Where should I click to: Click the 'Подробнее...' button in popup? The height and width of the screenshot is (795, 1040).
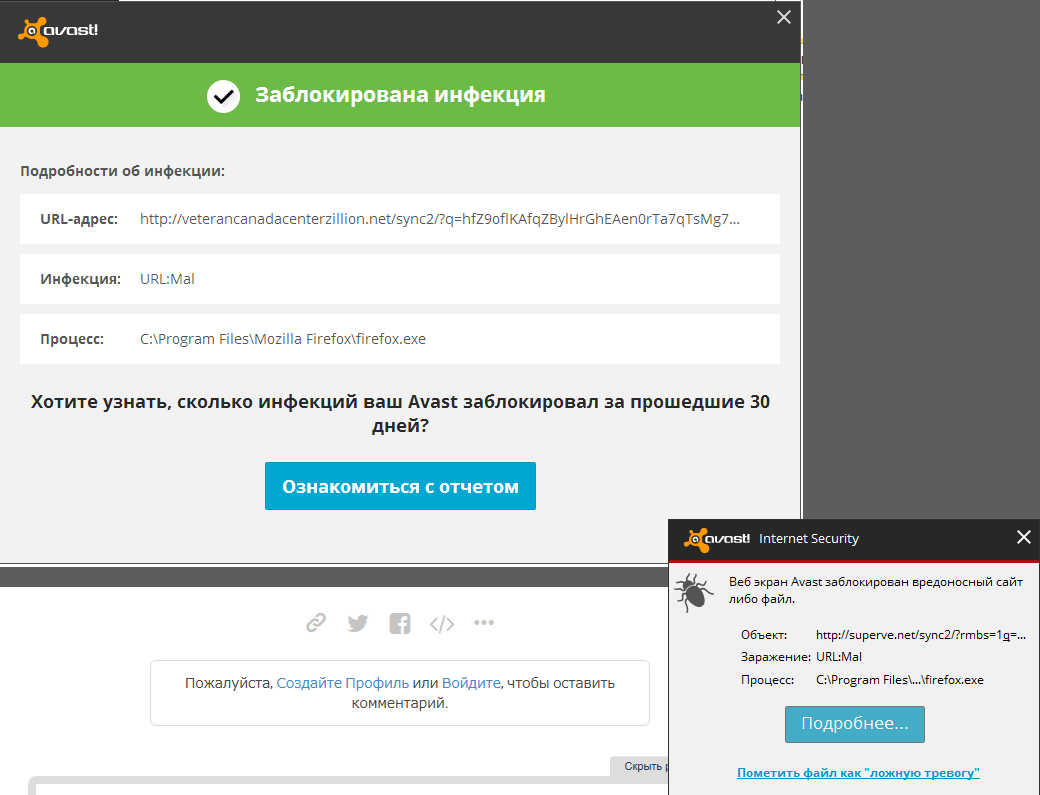tap(854, 724)
